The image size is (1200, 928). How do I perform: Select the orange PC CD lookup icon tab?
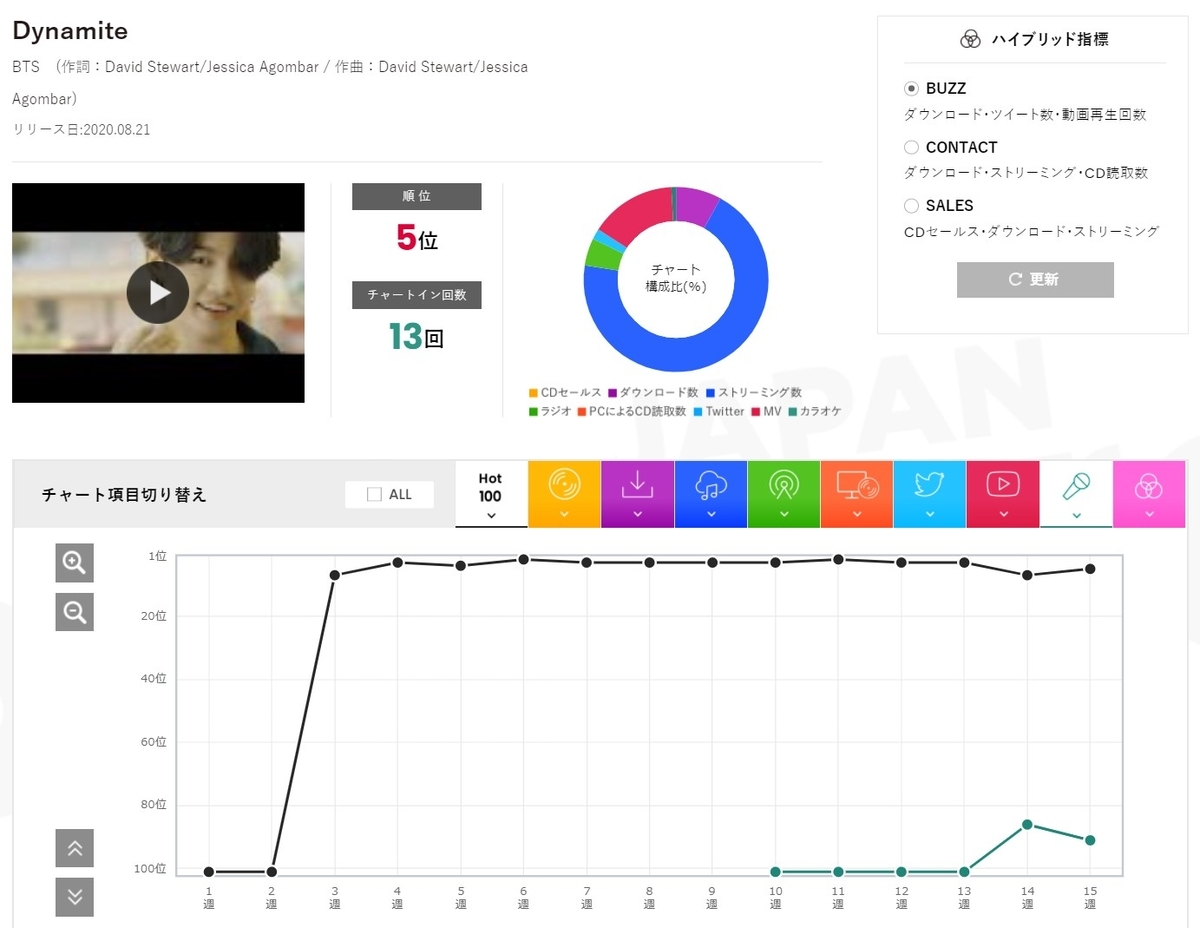coord(857,494)
